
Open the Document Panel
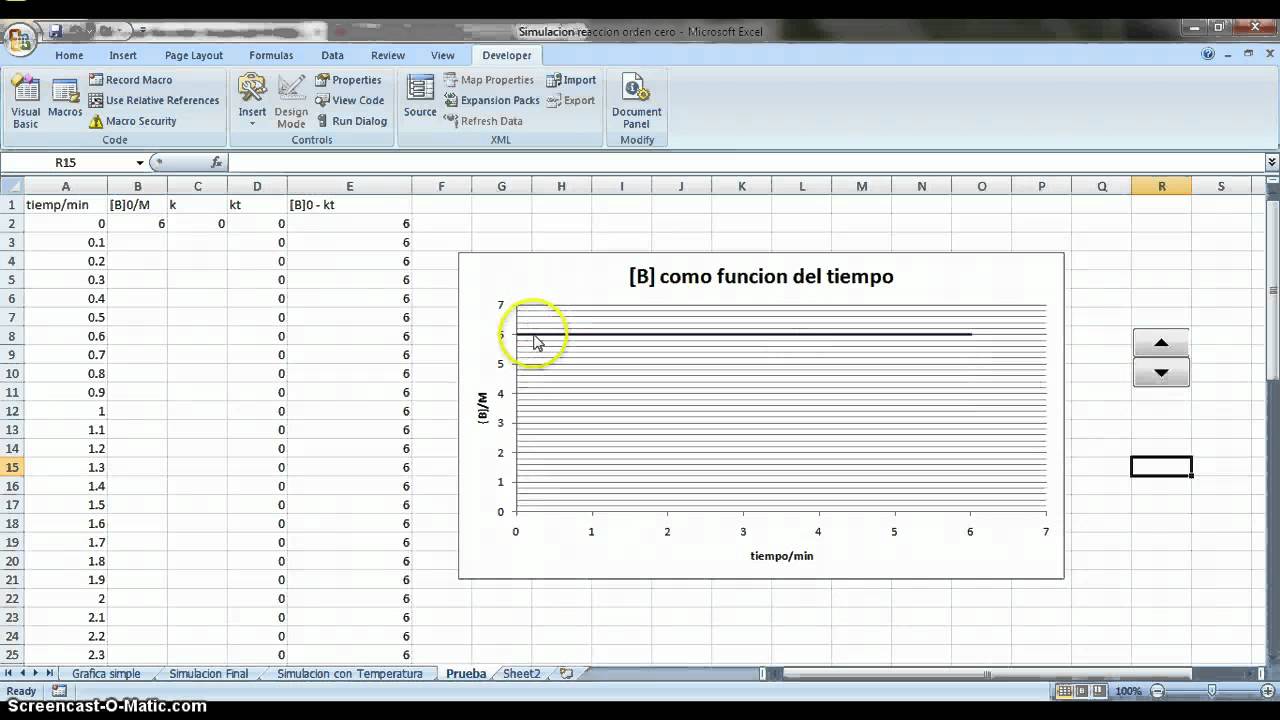[637, 102]
